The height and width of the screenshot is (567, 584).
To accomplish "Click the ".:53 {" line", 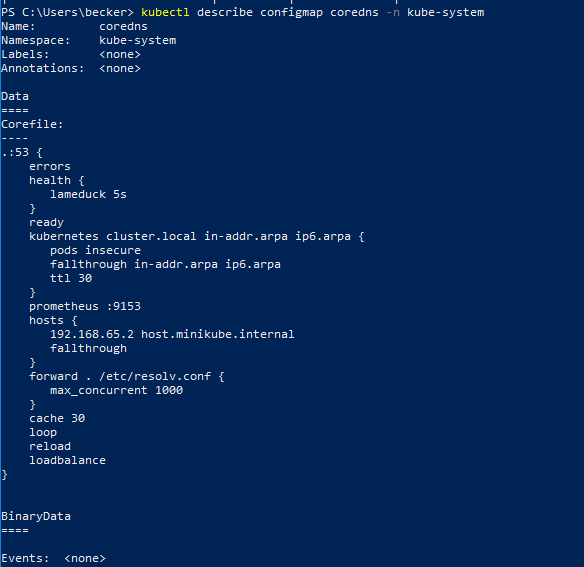I will (22, 153).
